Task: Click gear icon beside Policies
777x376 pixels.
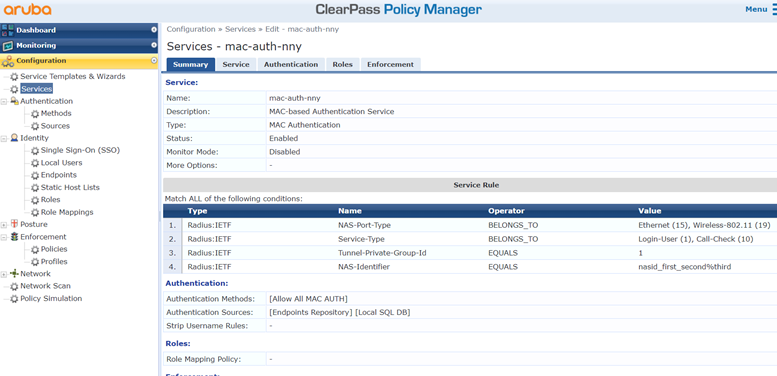Action: click(35, 249)
